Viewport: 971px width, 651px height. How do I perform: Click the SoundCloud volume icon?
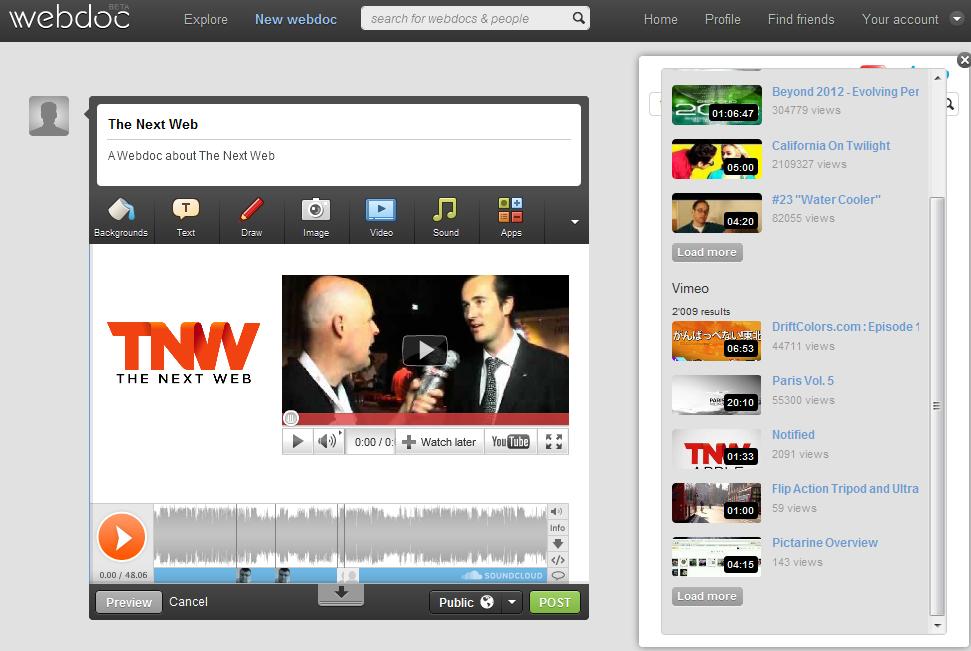[x=557, y=511]
